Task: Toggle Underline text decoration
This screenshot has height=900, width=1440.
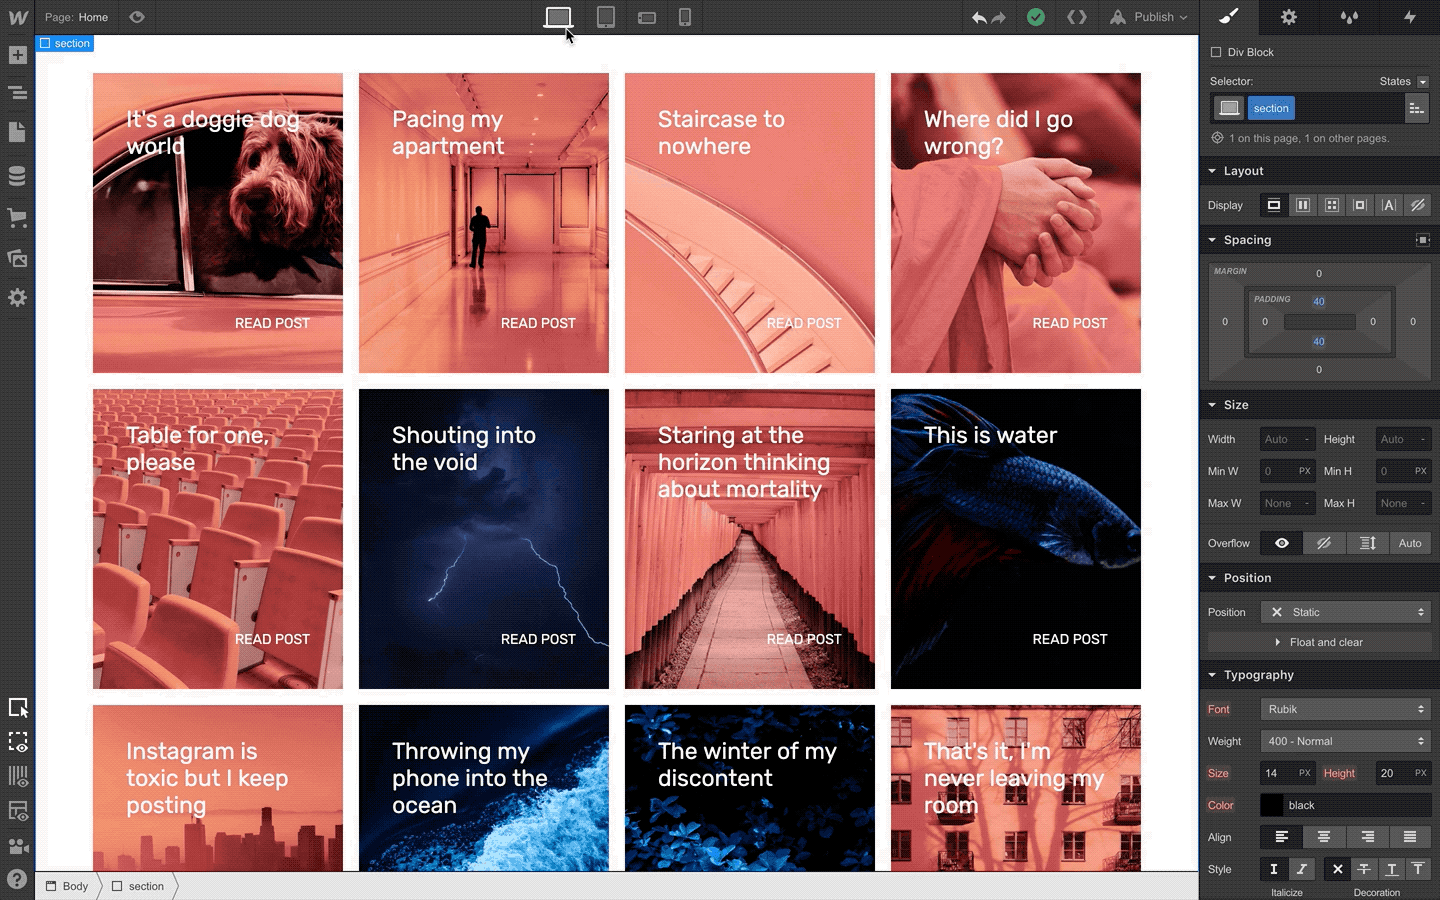Action: [x=1391, y=869]
